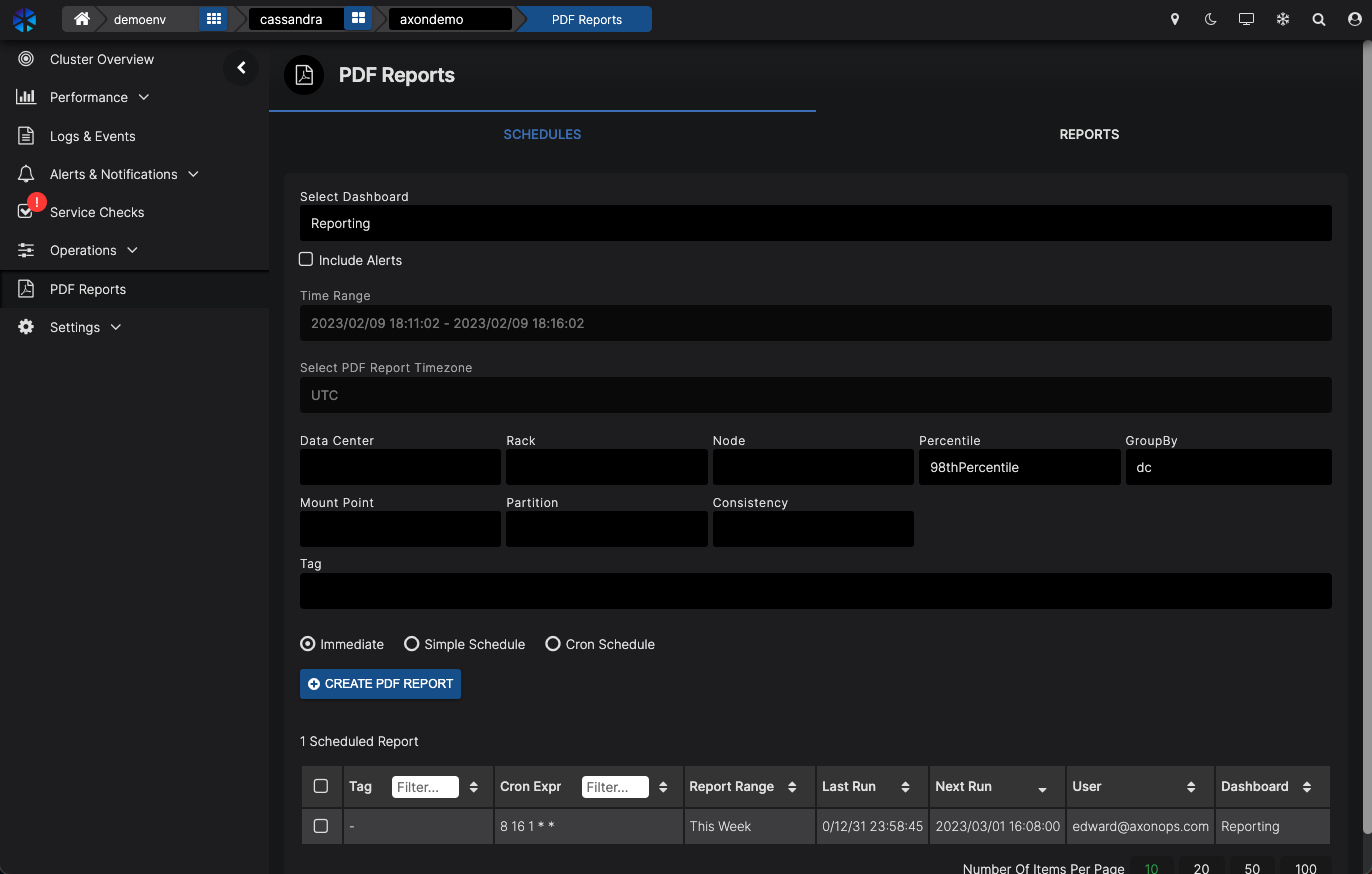The image size is (1372, 874).
Task: Open the Percentile dropdown showing 98thPercentile
Action: pos(1018,467)
